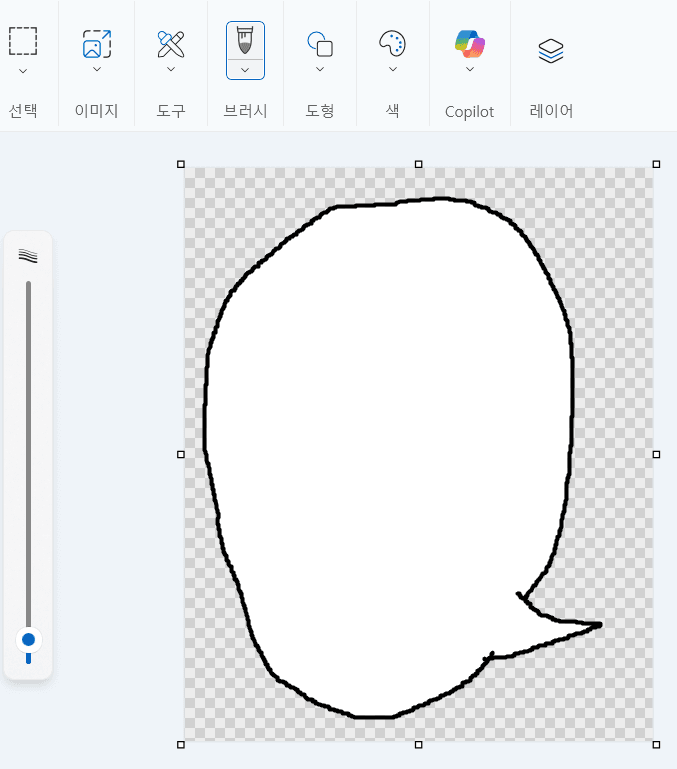Click the 이미지 label

[97, 110]
